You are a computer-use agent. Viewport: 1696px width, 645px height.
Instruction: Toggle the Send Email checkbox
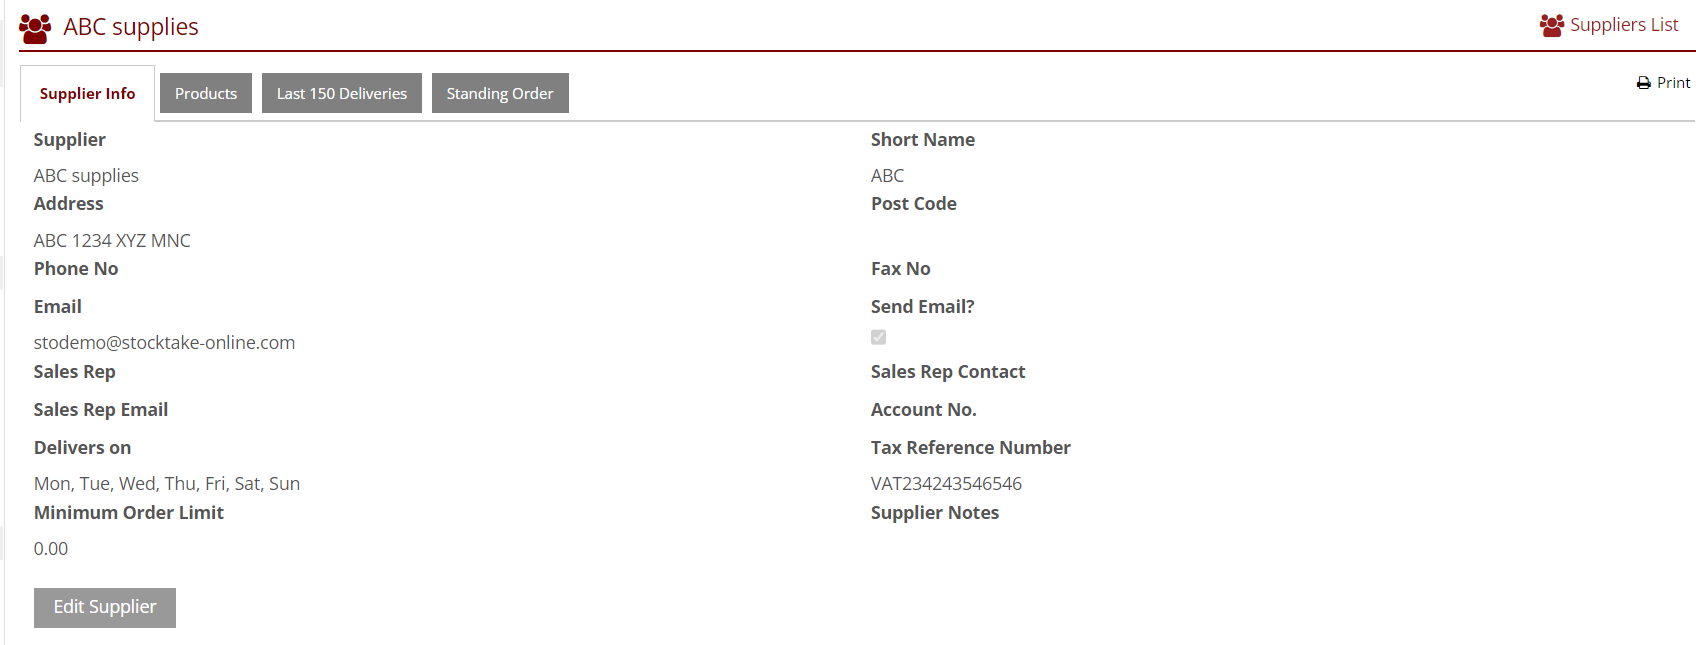[x=878, y=337]
